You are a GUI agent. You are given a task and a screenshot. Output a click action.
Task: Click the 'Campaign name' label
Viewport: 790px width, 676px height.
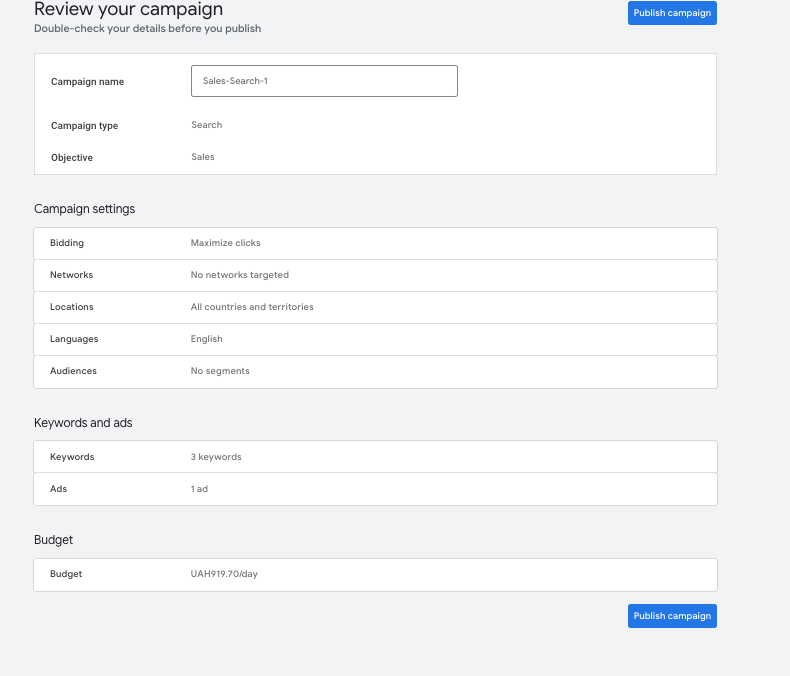(x=87, y=82)
